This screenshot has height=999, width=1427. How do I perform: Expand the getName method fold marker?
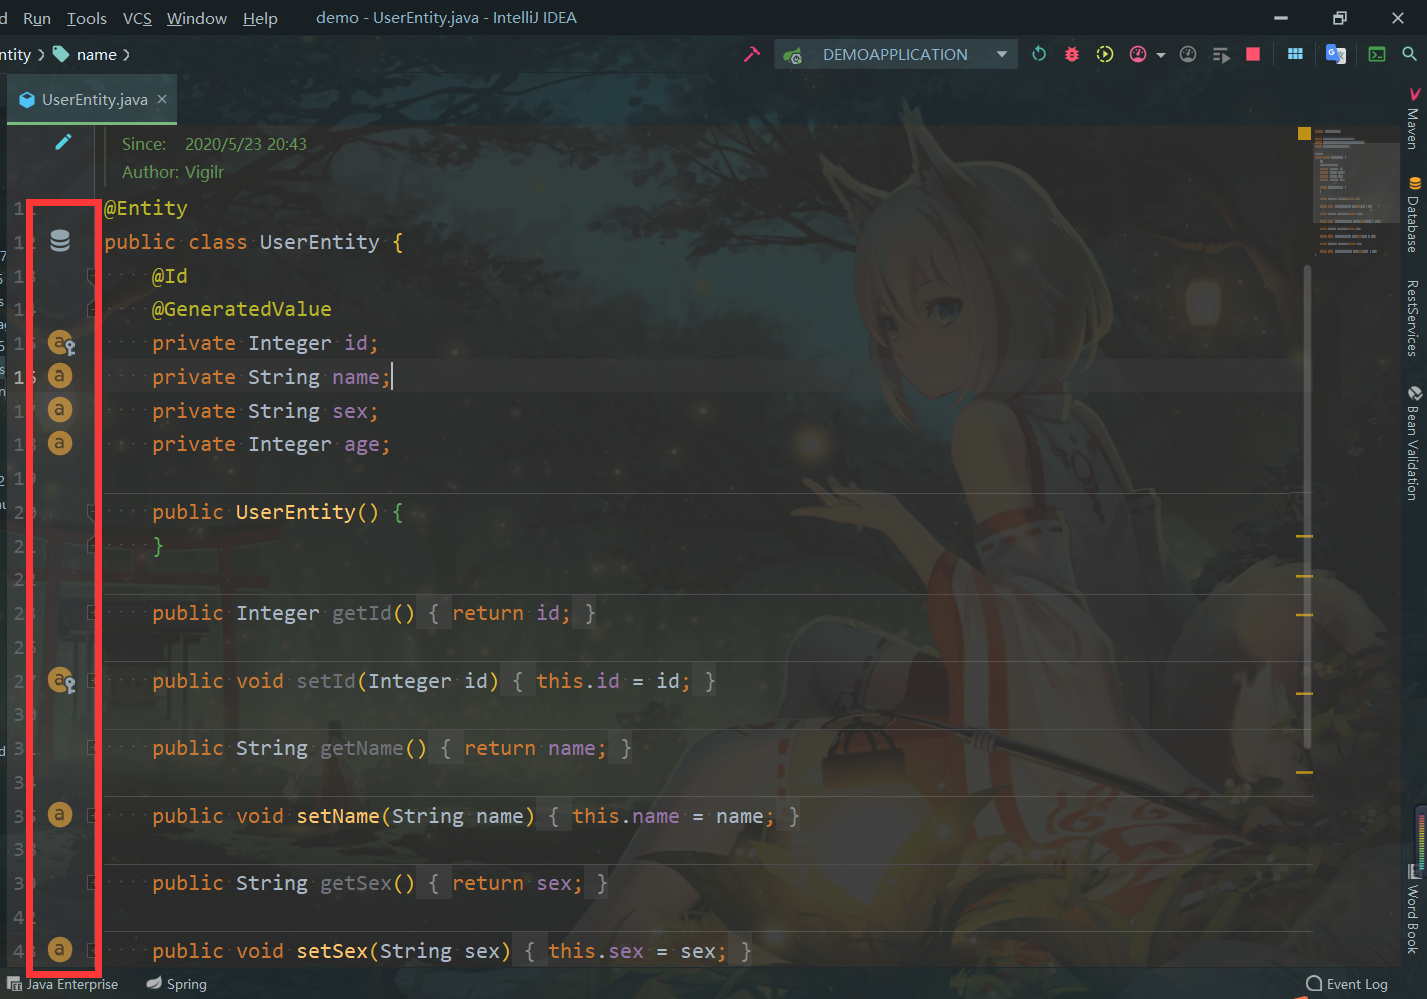[x=91, y=748]
